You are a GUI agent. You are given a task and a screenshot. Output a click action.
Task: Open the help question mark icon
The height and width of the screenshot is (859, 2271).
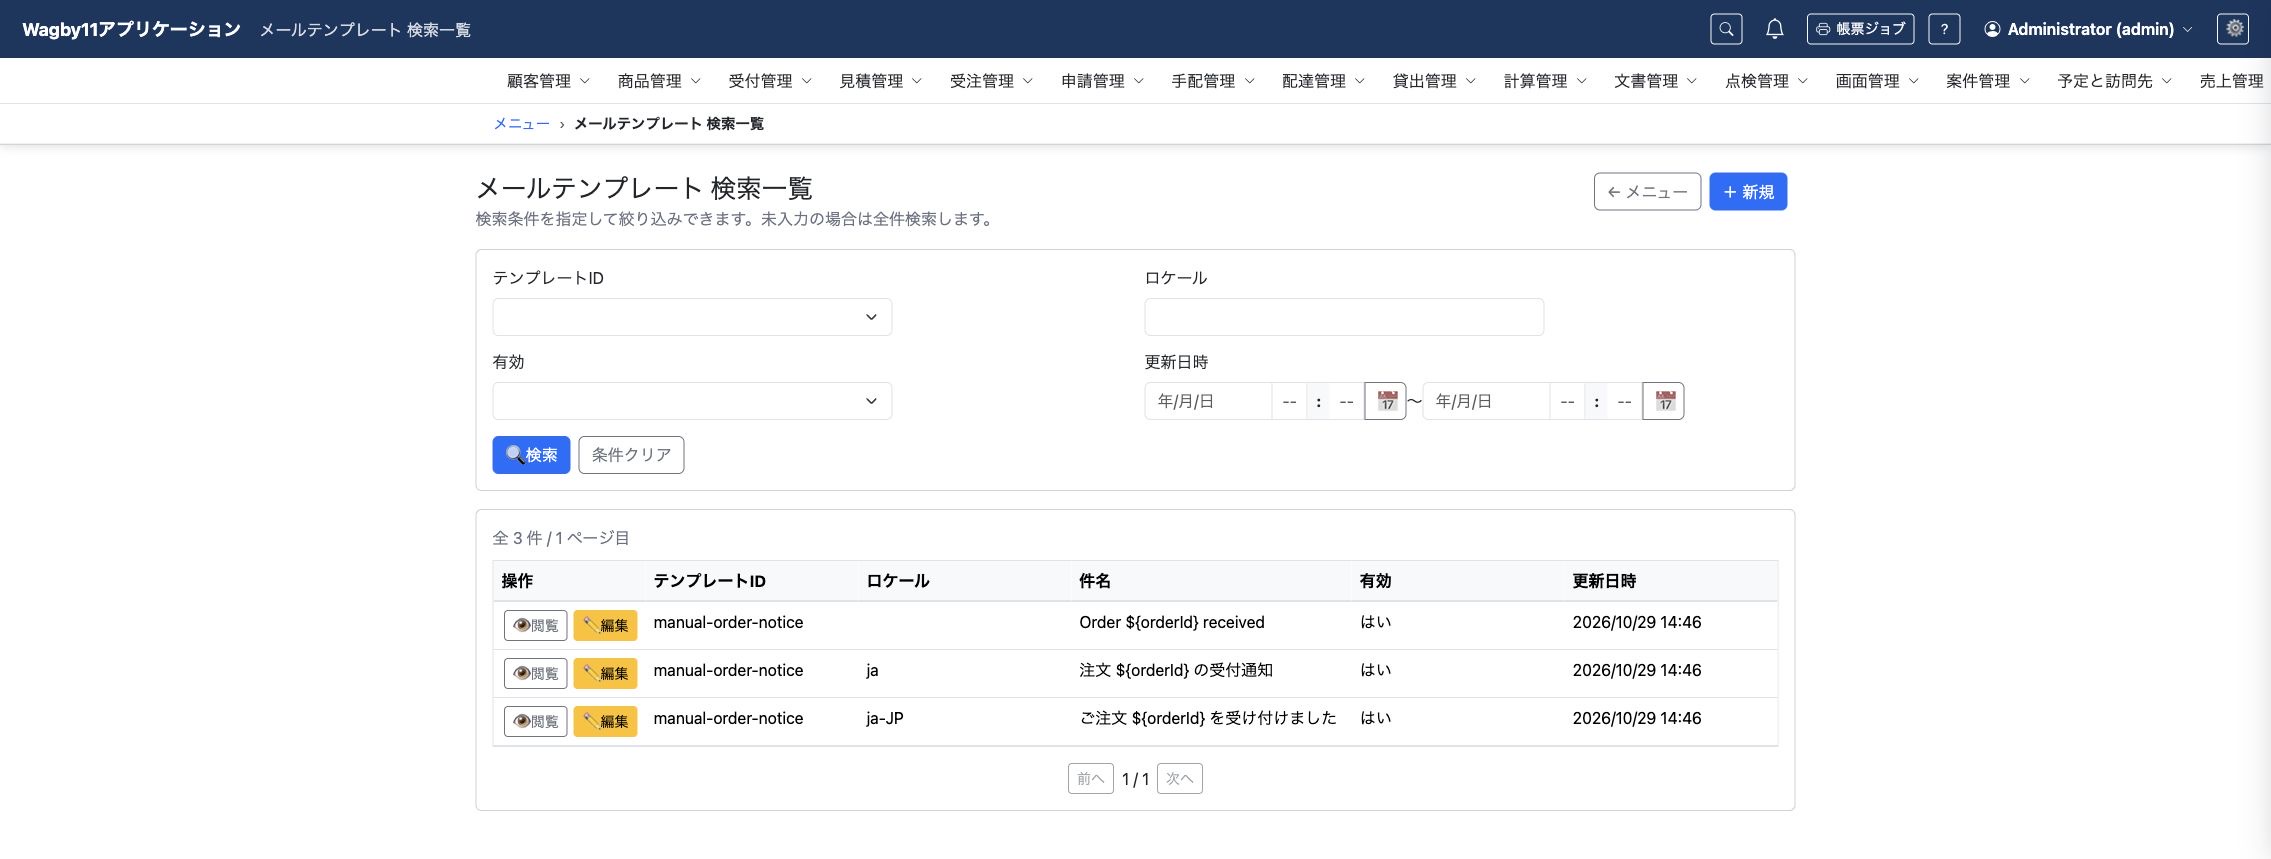[x=1944, y=29]
